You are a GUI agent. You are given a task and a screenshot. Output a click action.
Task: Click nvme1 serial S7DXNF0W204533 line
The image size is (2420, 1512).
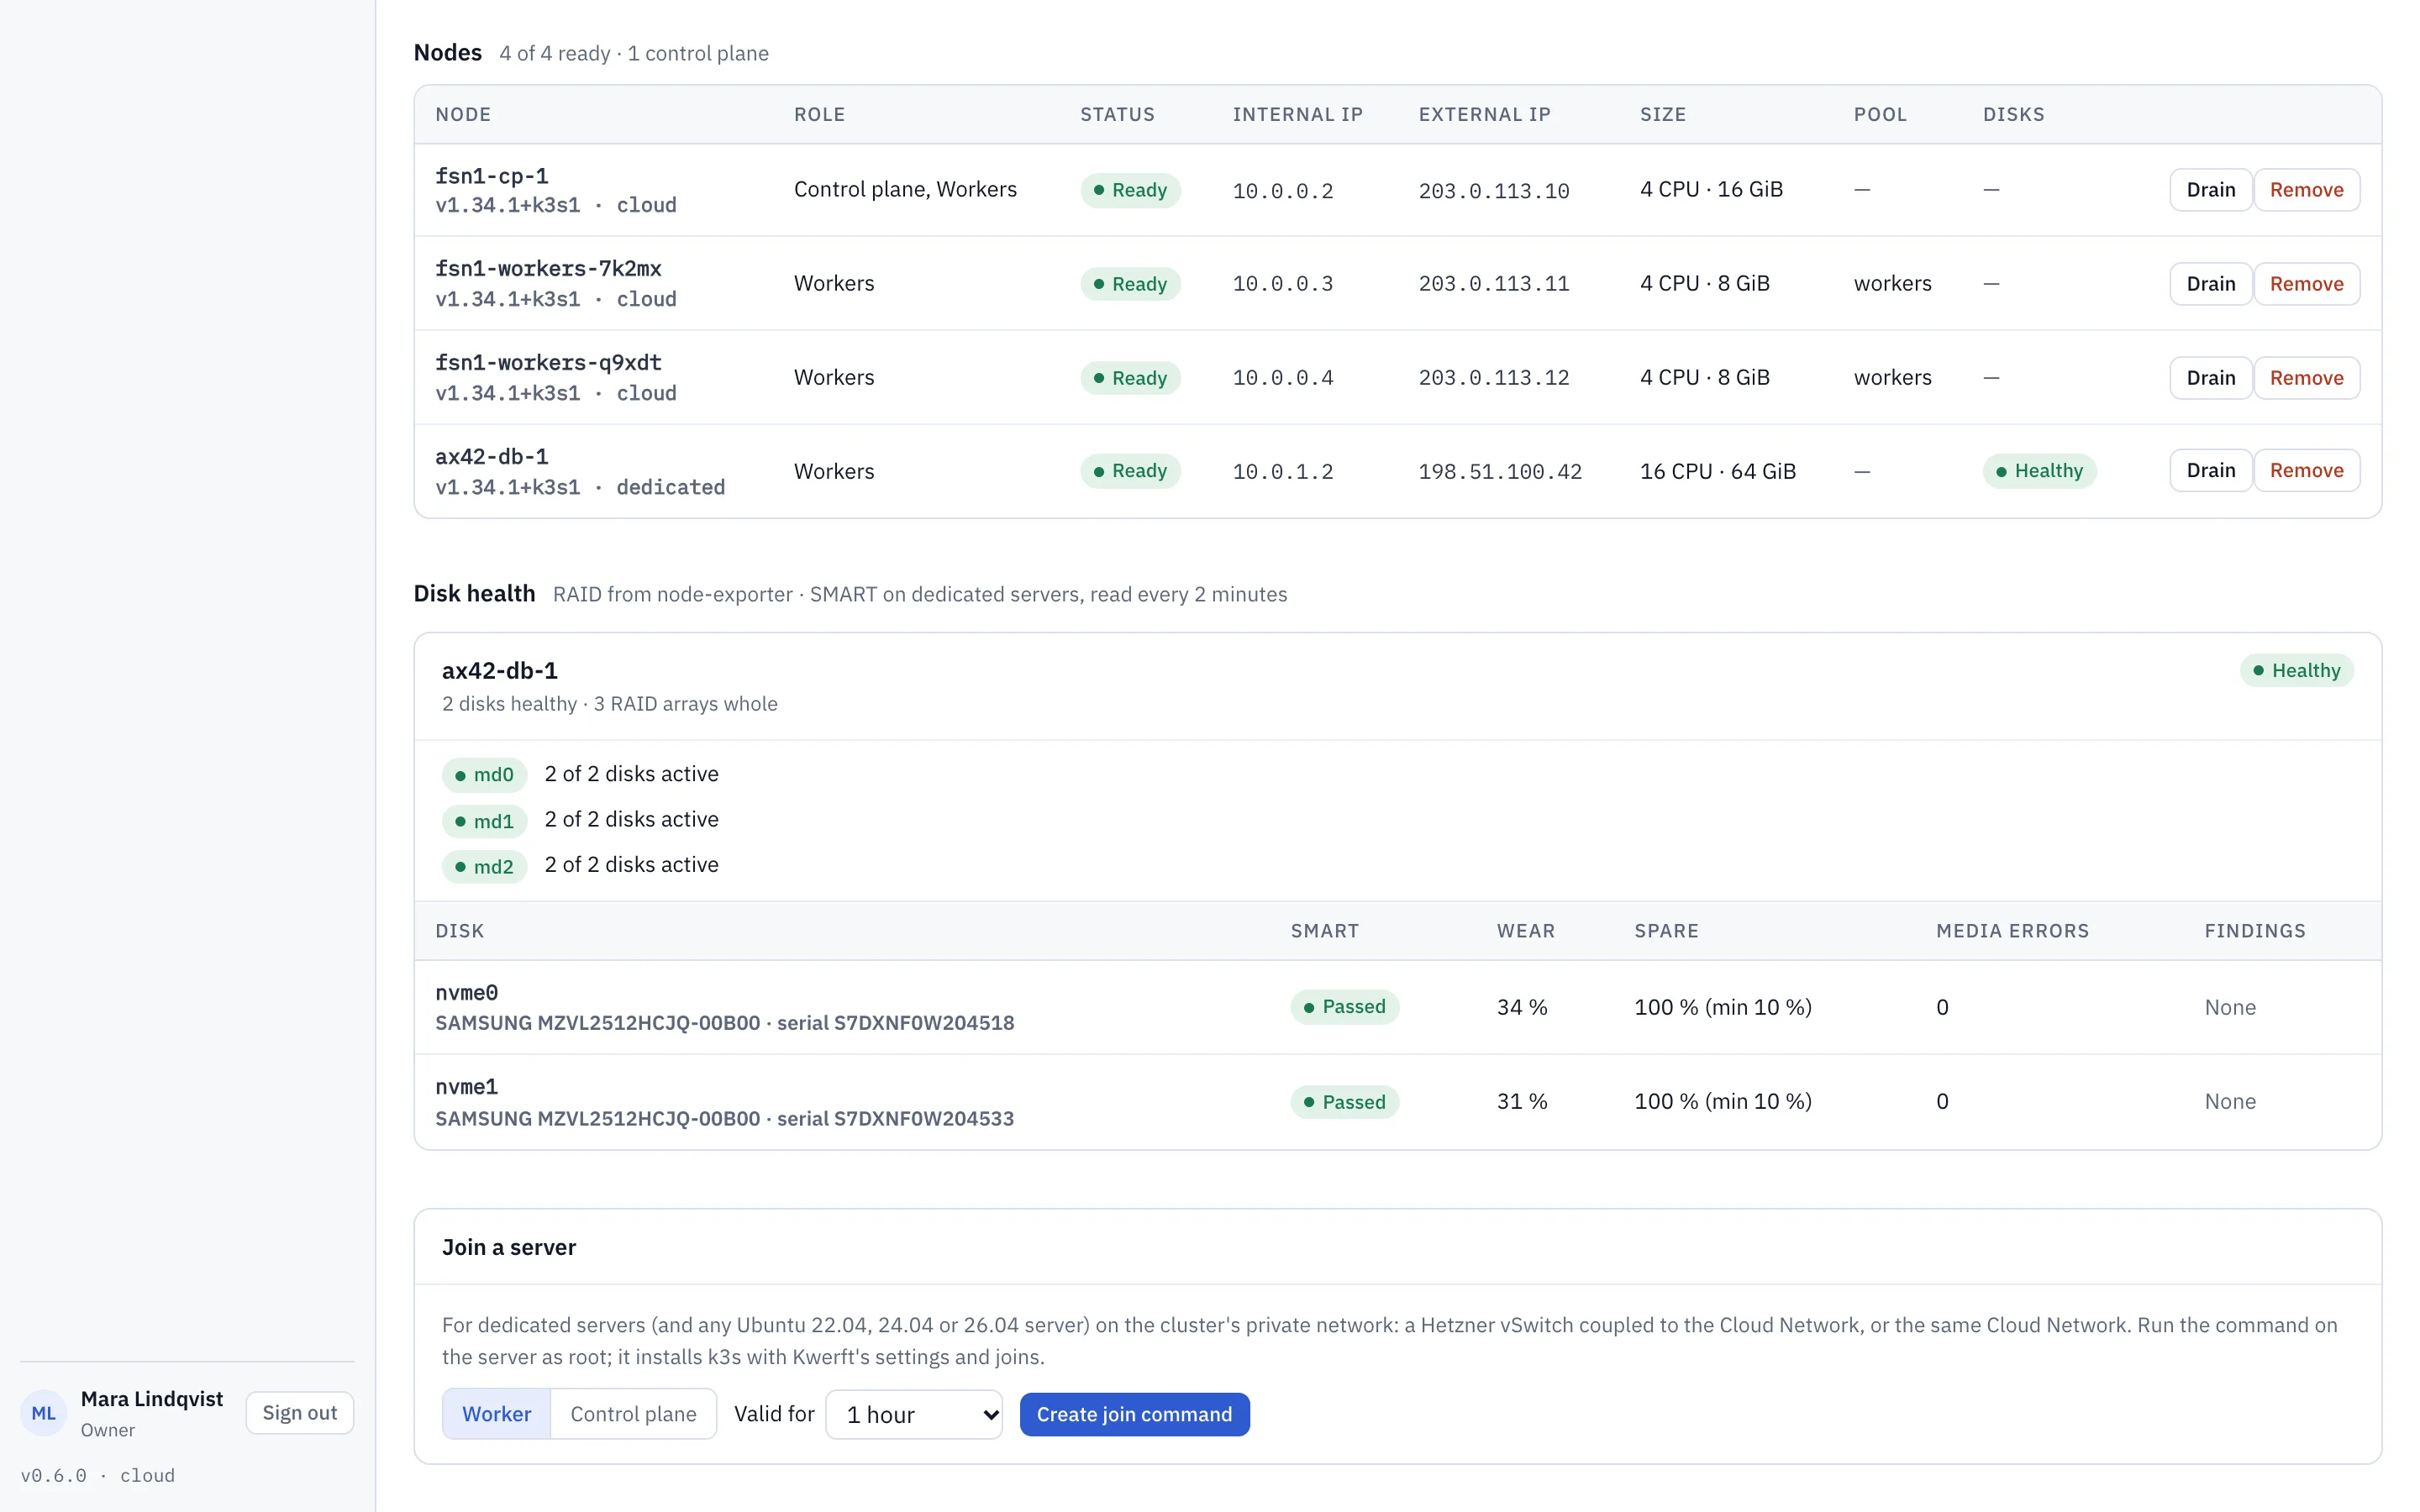(724, 1119)
